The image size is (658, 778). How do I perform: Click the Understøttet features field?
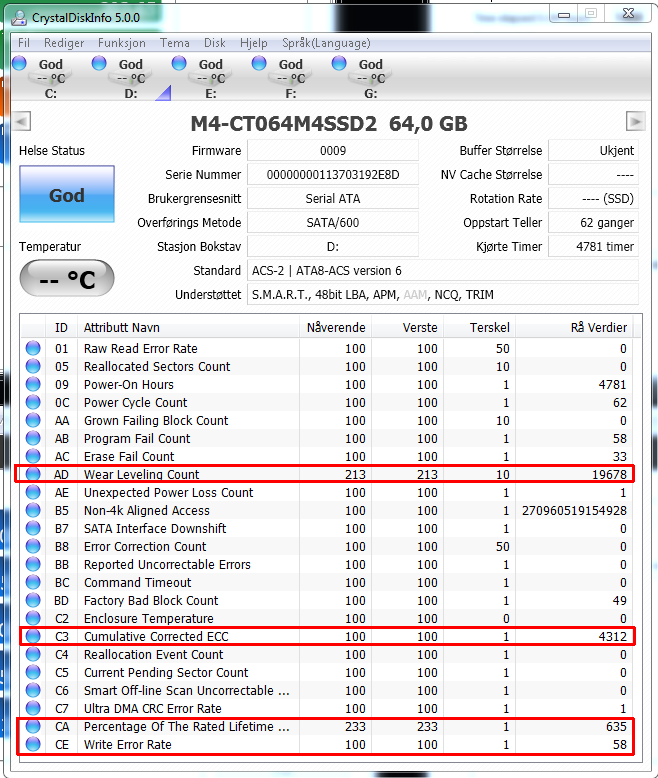[443, 295]
